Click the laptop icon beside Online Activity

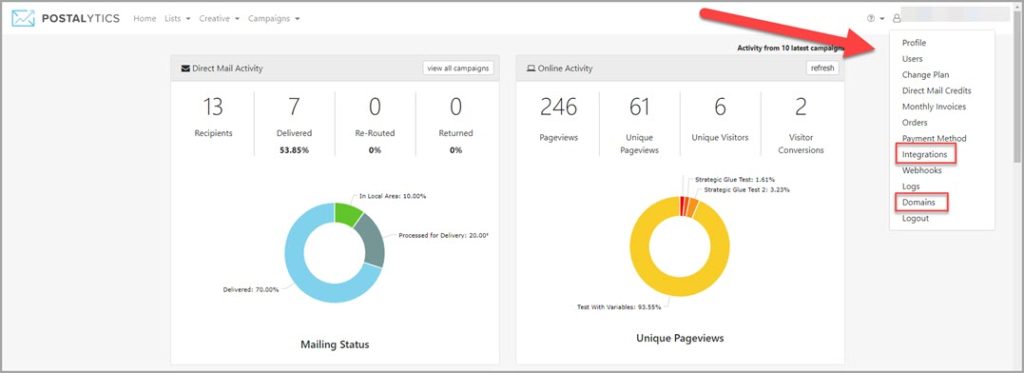[x=531, y=68]
